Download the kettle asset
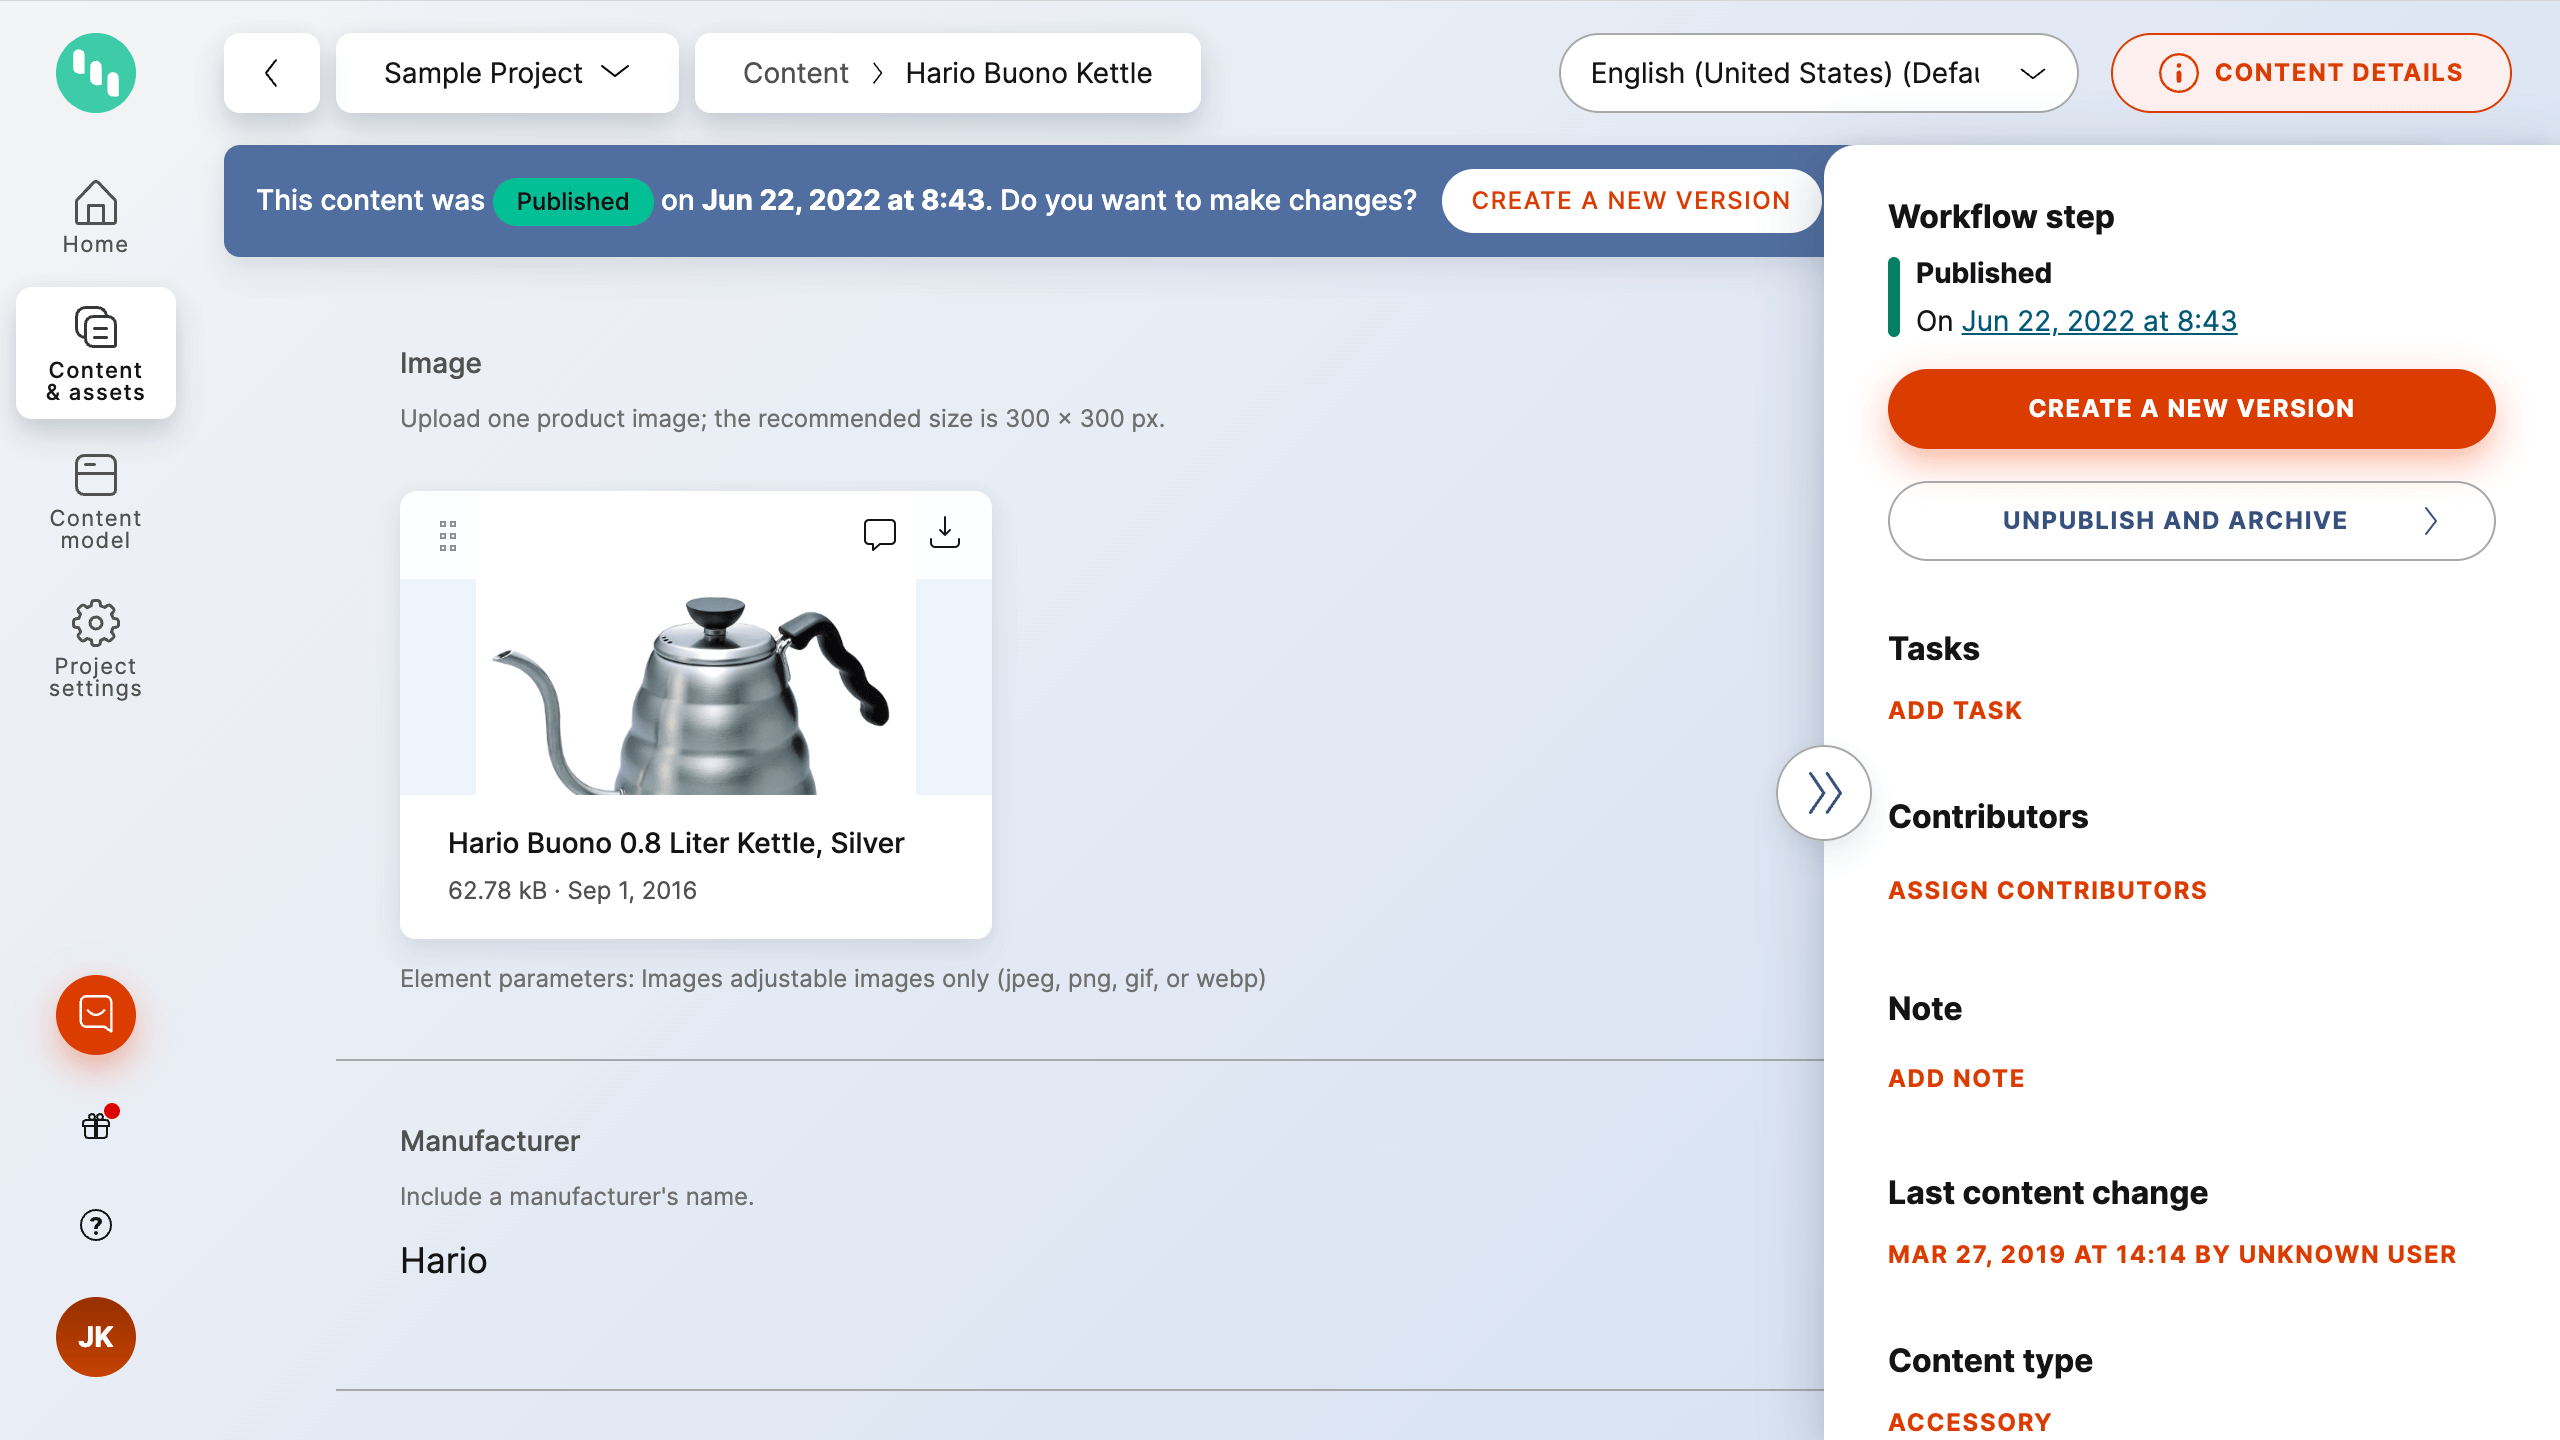 pos(944,534)
